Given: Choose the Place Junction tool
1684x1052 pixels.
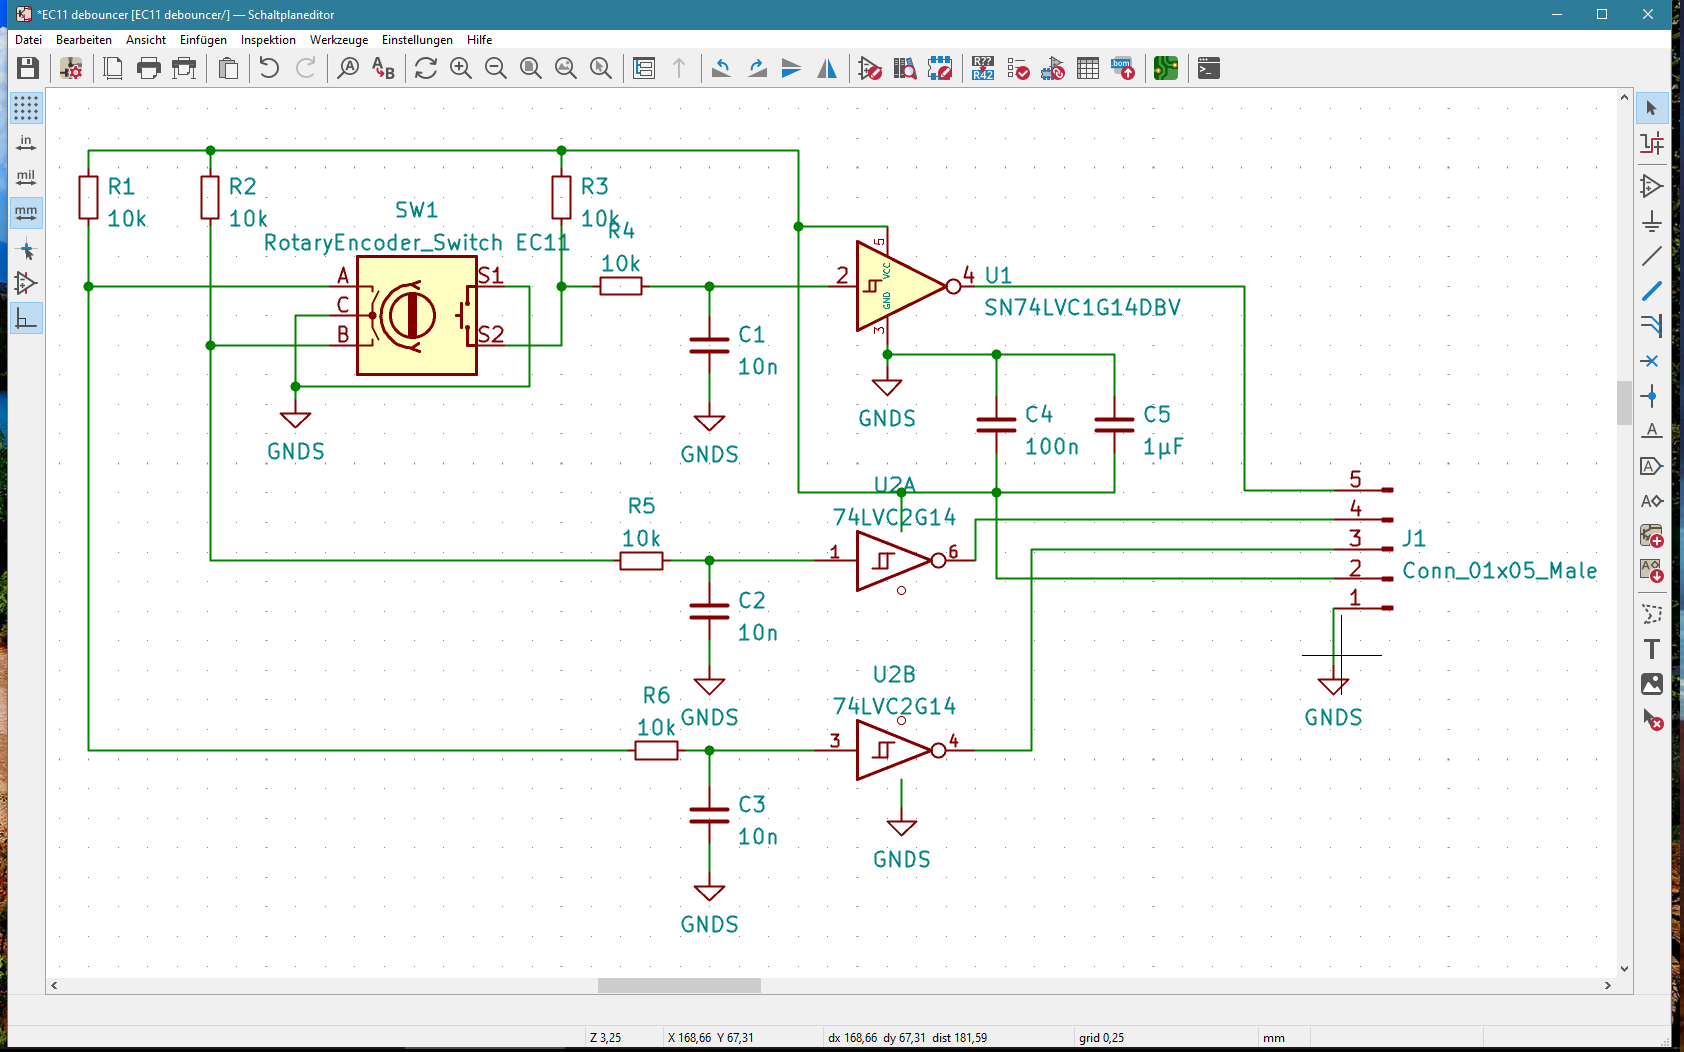Looking at the screenshot, I should point(1651,396).
